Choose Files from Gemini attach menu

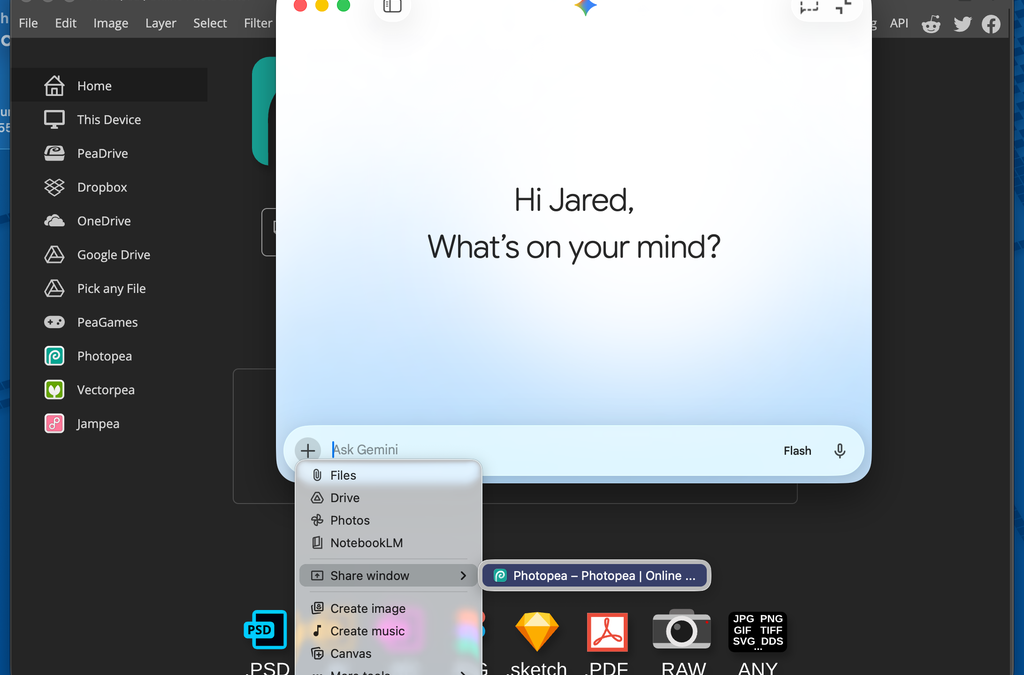[x=389, y=475]
